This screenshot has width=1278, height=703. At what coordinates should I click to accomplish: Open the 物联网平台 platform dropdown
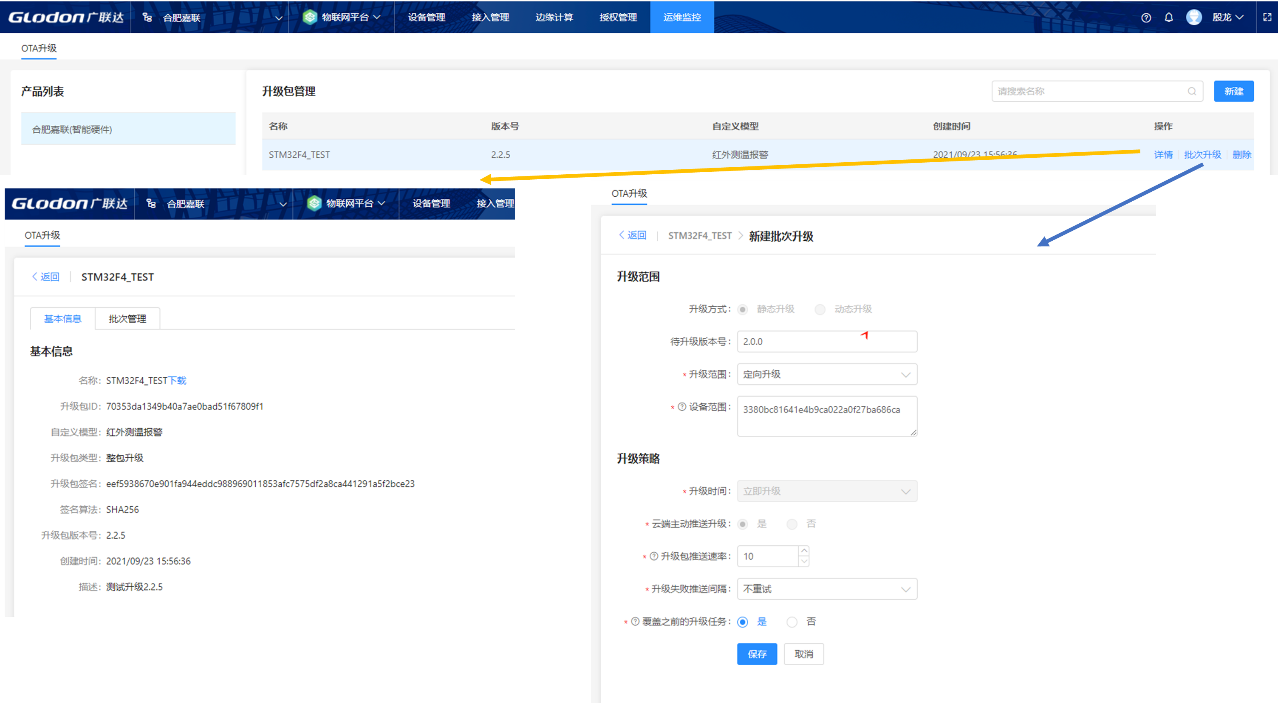(343, 17)
